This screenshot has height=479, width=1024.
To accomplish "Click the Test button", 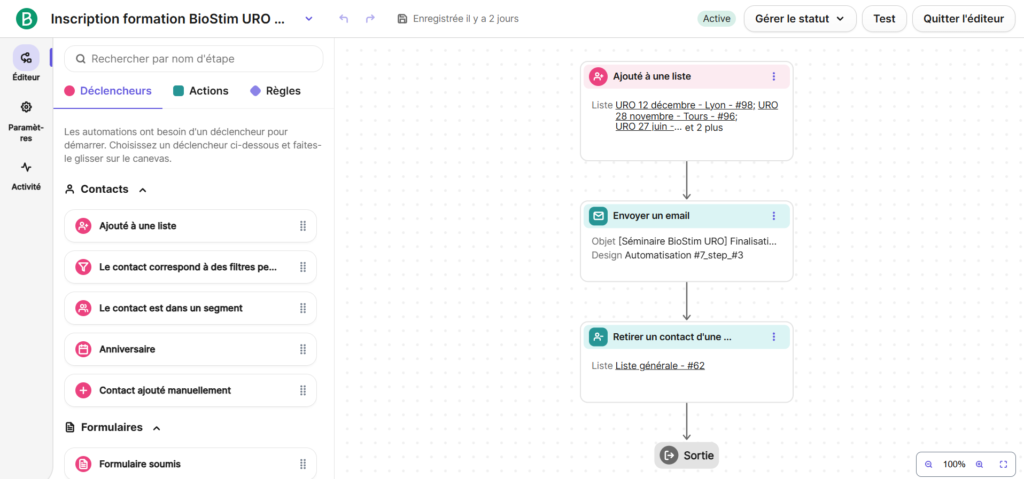I will coord(884,19).
